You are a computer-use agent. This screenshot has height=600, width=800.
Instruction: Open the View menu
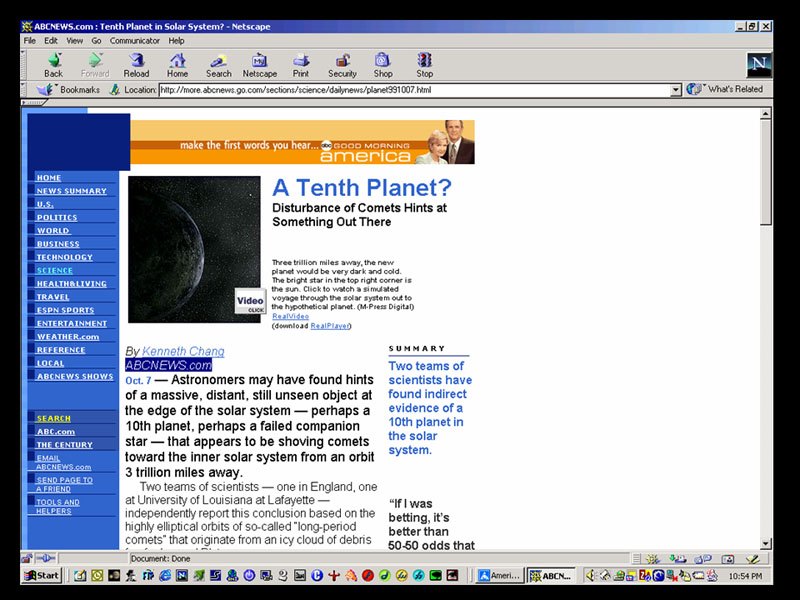pyautogui.click(x=74, y=40)
